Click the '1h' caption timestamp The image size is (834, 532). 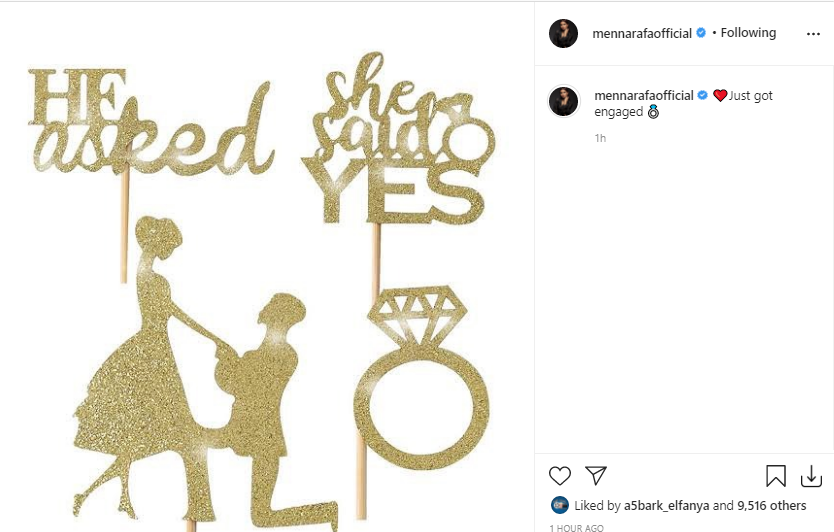(600, 138)
